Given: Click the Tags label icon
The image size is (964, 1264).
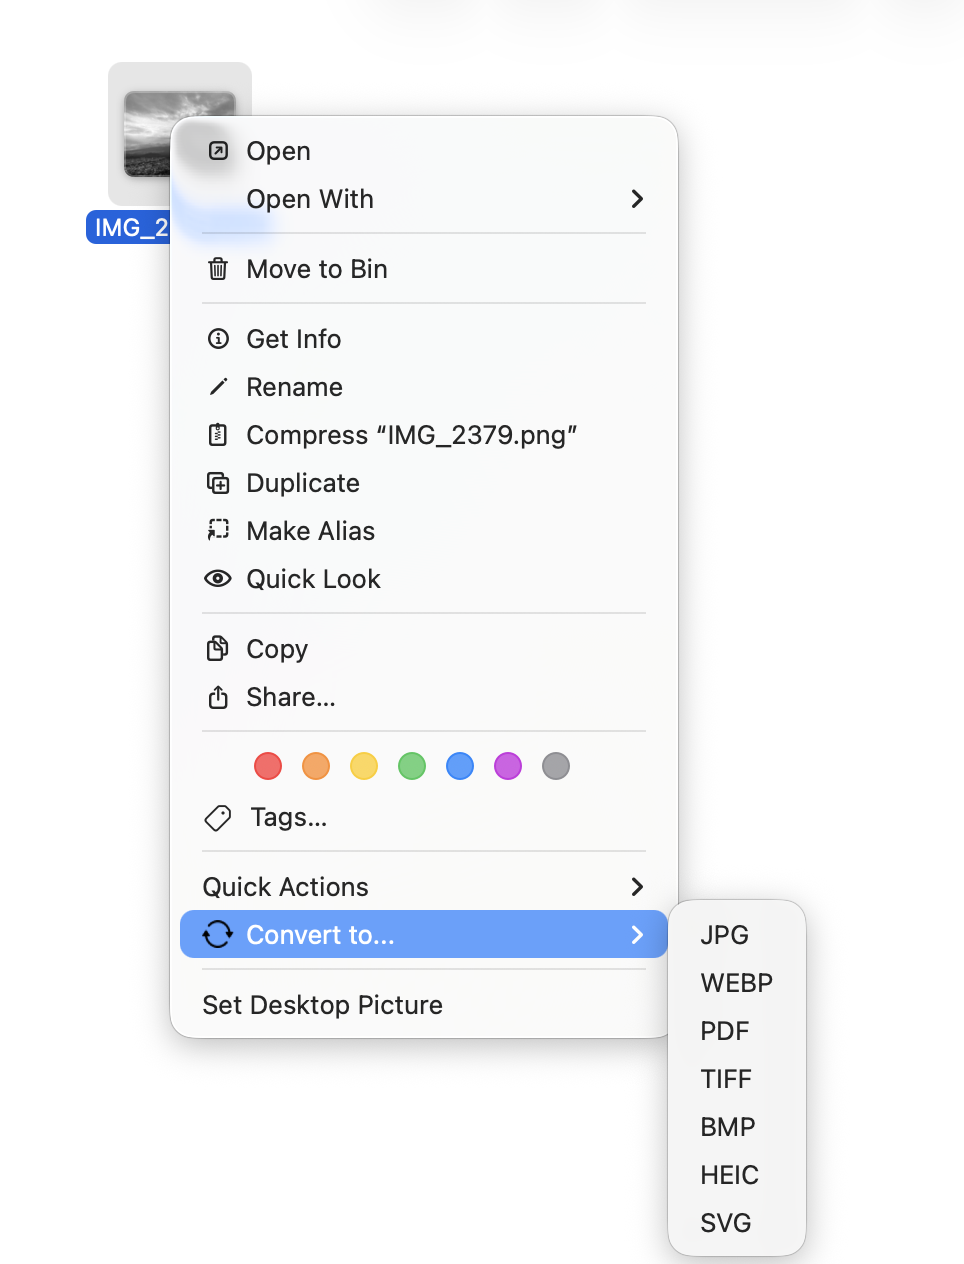Looking at the screenshot, I should pos(217,817).
